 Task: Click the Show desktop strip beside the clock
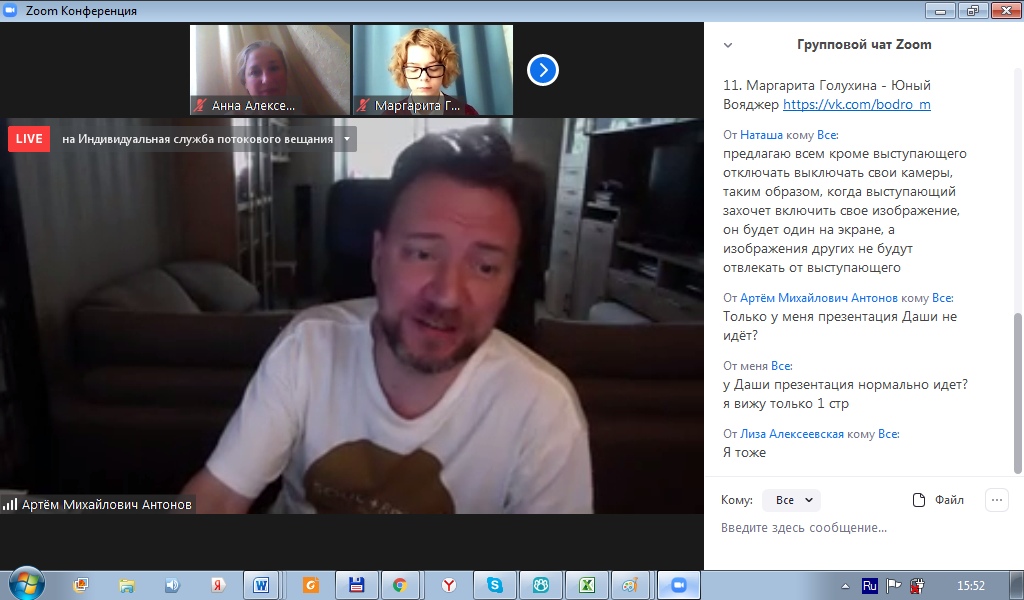pos(1019,586)
